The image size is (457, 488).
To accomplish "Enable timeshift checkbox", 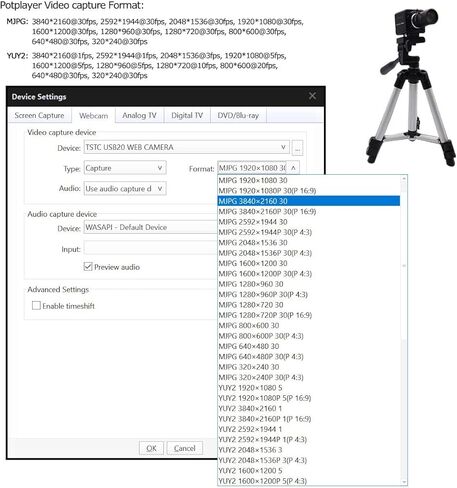I will (36, 306).
